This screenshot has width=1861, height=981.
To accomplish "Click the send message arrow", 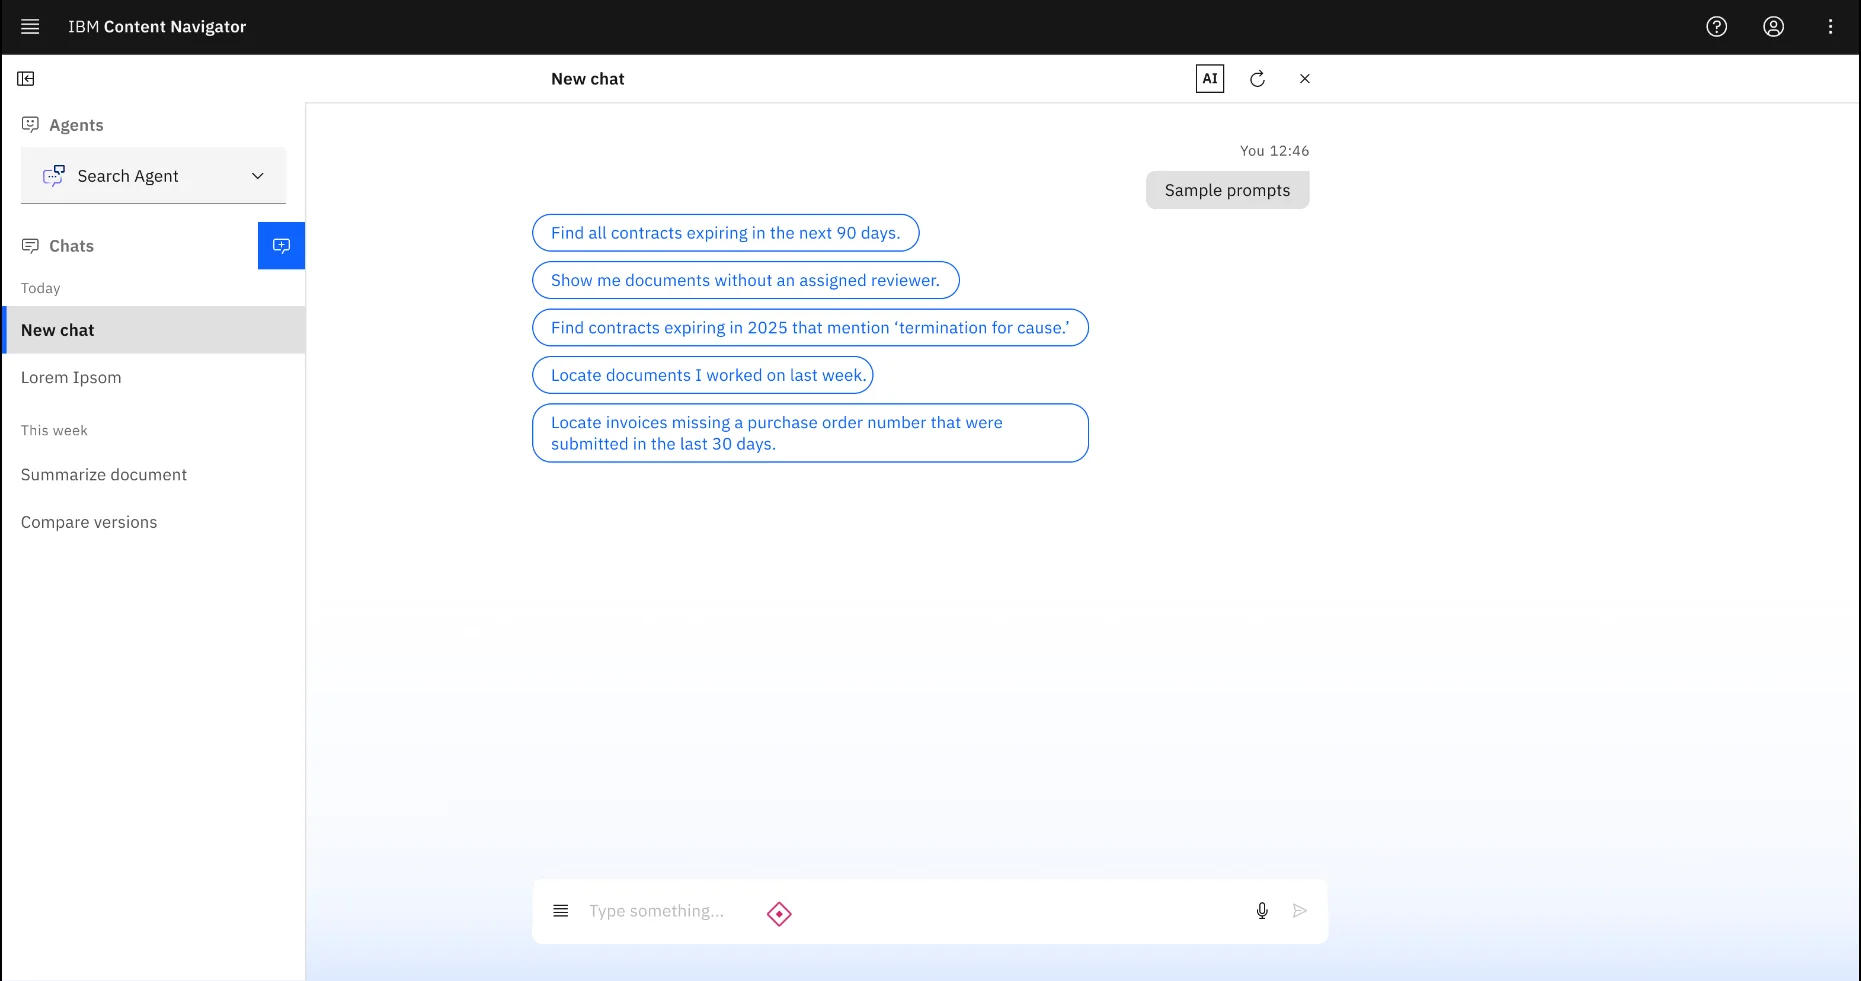I will click(x=1299, y=911).
